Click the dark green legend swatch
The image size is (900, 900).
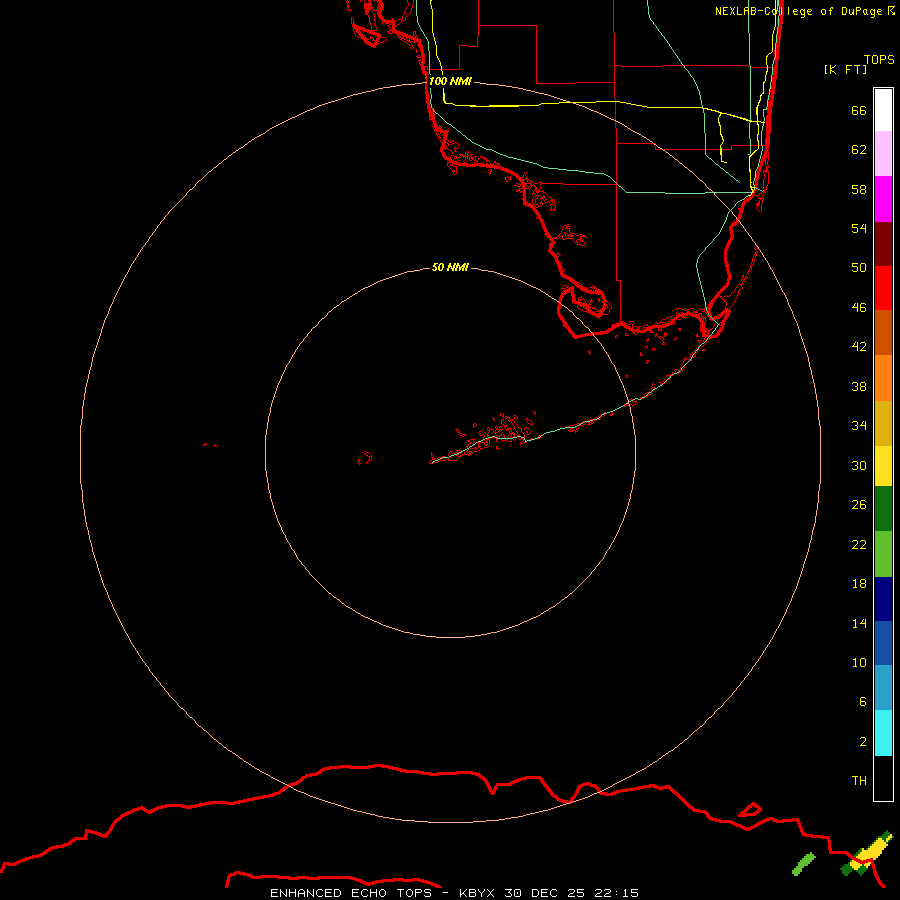tap(883, 509)
